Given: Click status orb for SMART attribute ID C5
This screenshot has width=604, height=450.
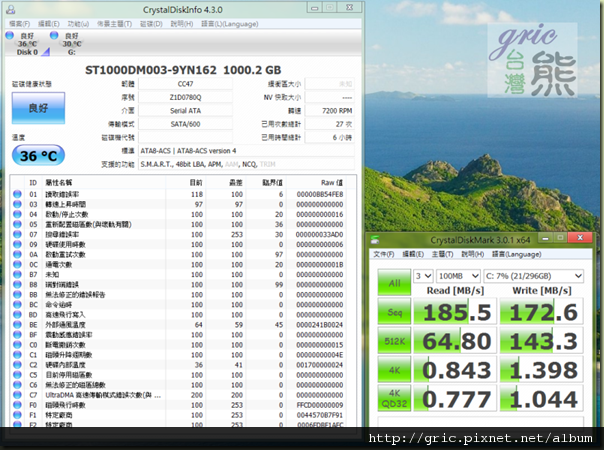Looking at the screenshot, I should click(17, 374).
